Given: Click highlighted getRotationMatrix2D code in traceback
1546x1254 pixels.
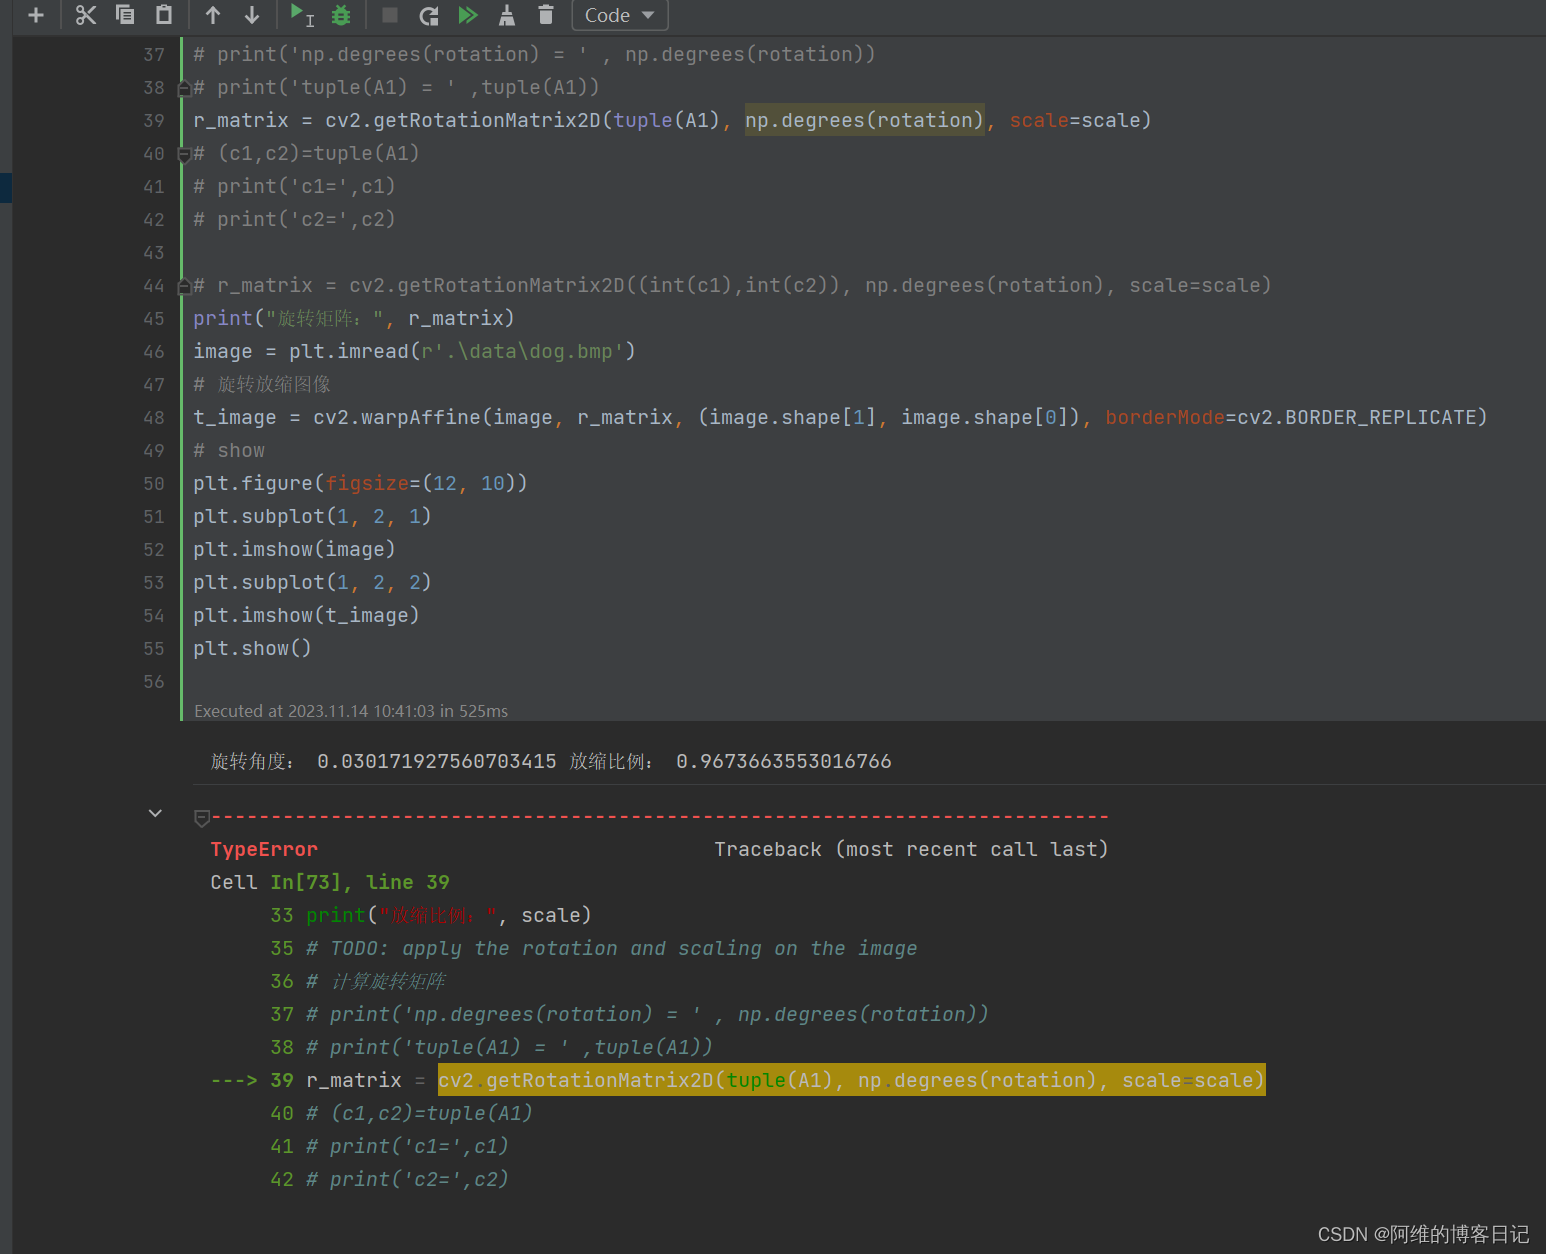Looking at the screenshot, I should click(x=850, y=1080).
